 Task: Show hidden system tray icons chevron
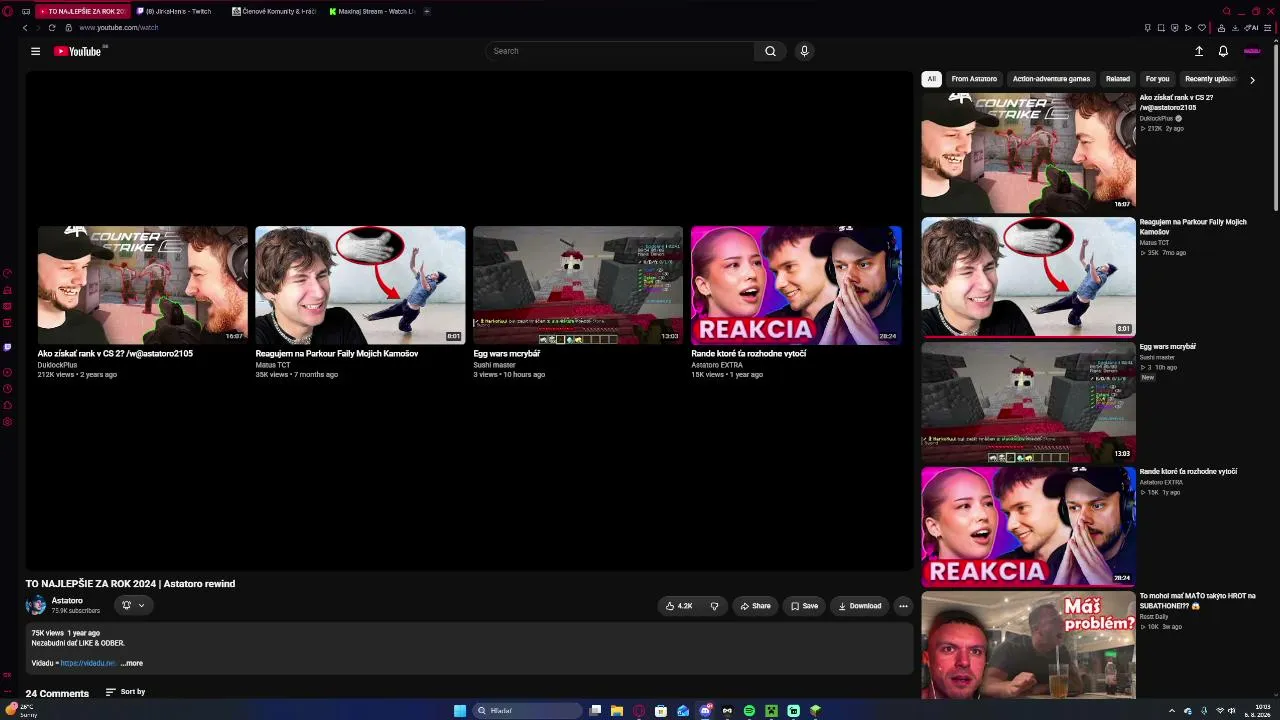[x=1172, y=711]
